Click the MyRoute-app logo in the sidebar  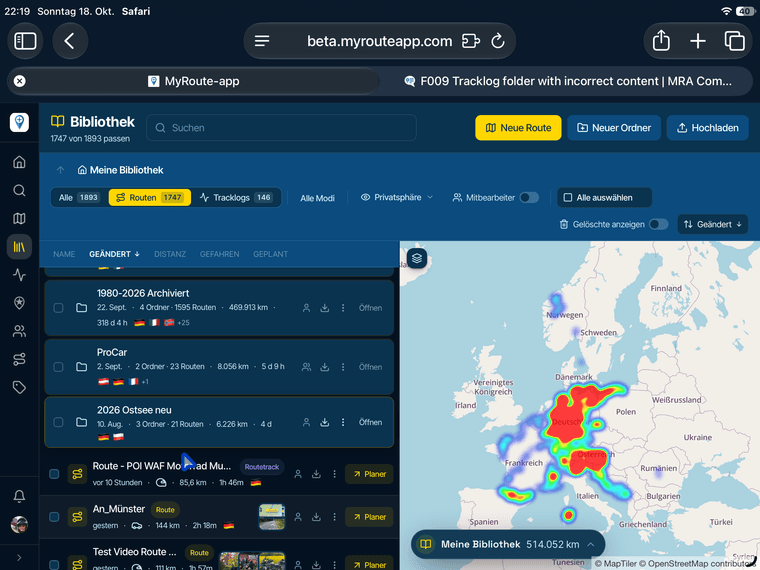click(x=19, y=122)
